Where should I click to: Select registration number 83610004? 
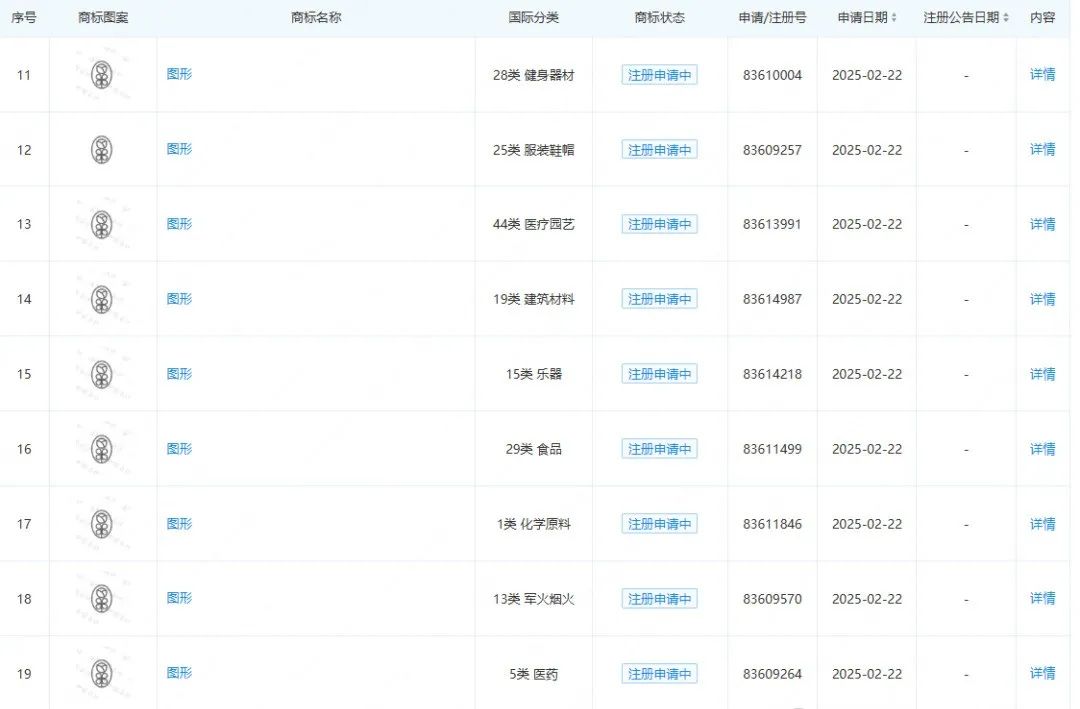click(772, 75)
